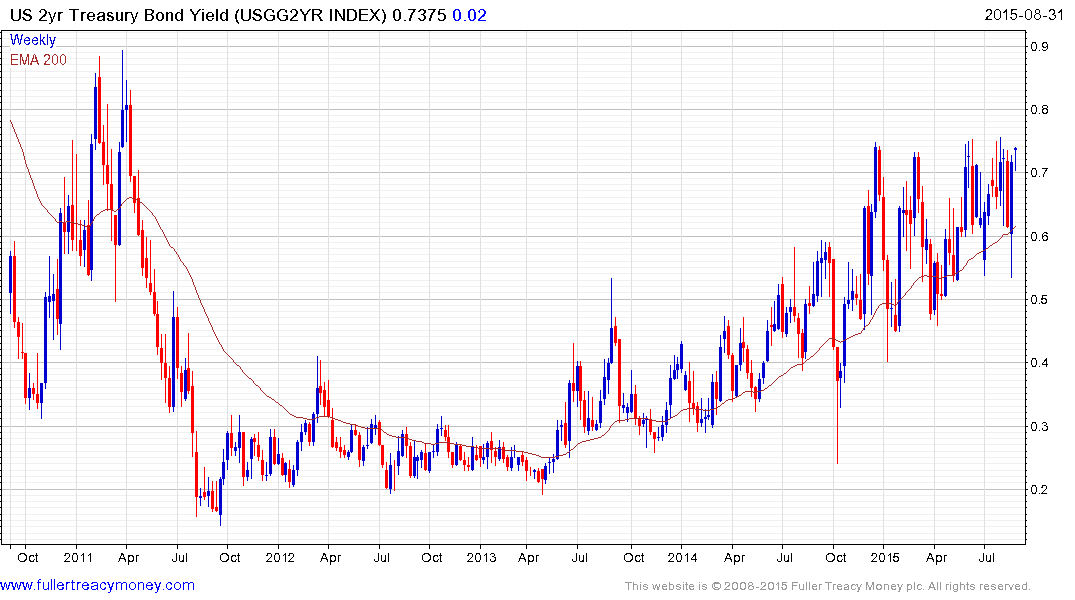Open the www.fullertreacymoney.com link
Screen dimensions: 1075x600
(98, 585)
